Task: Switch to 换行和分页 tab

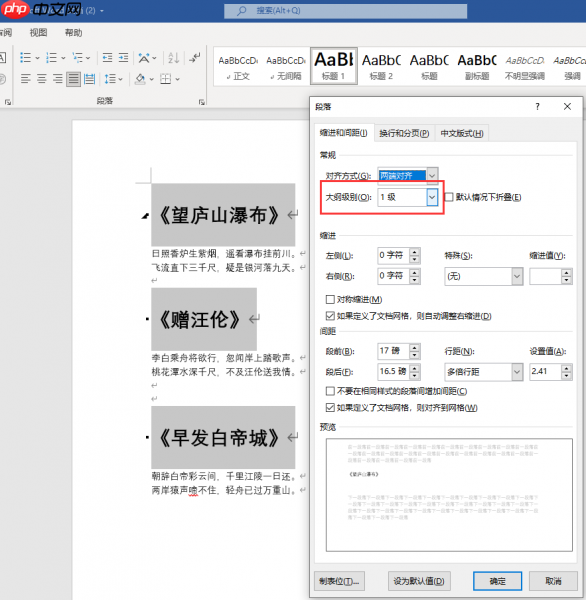Action: coord(404,134)
